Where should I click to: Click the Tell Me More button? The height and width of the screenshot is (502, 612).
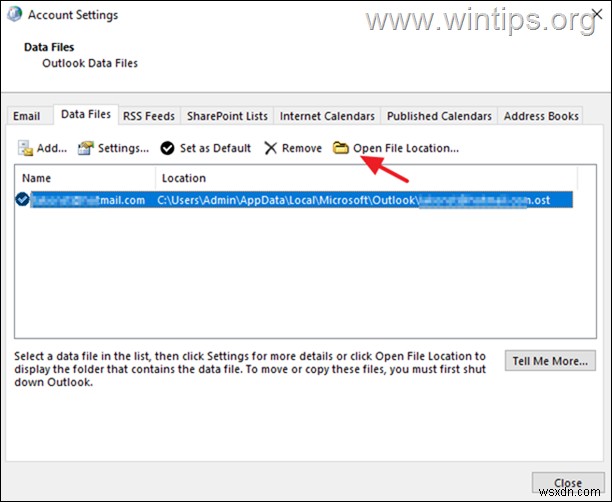click(550, 361)
